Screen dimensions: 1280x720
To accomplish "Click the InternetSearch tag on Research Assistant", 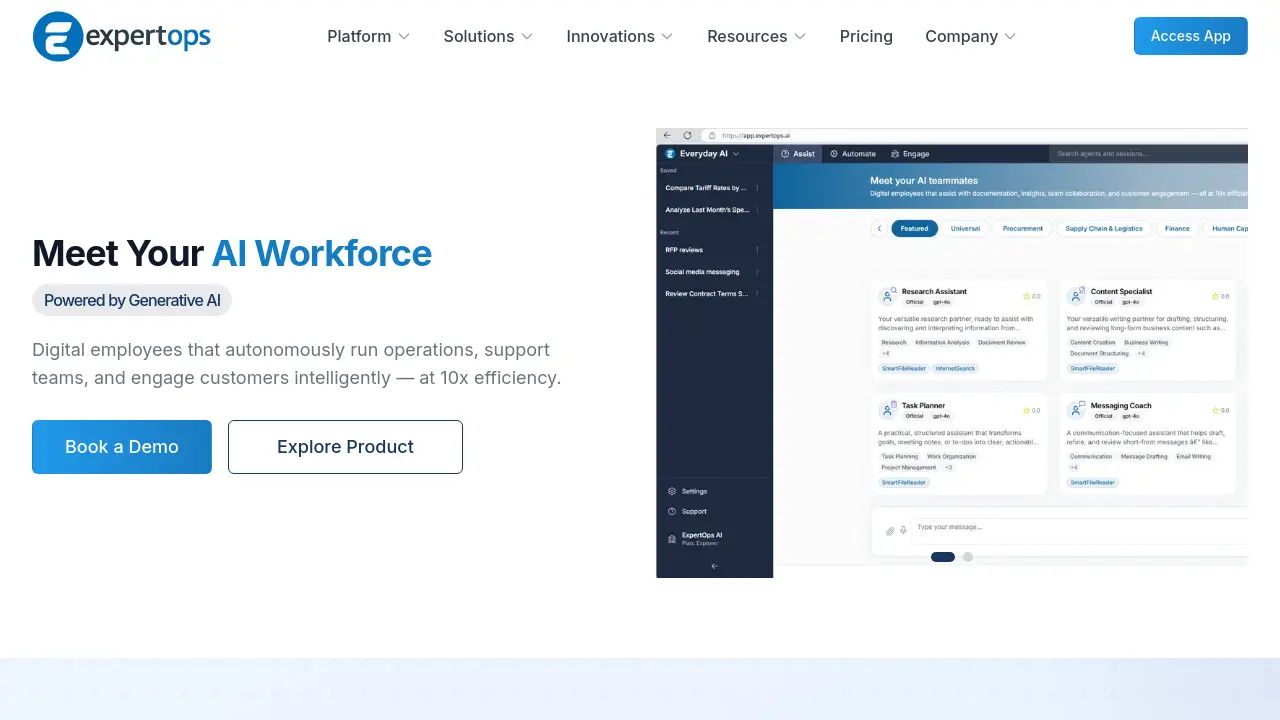I will click(x=955, y=369).
